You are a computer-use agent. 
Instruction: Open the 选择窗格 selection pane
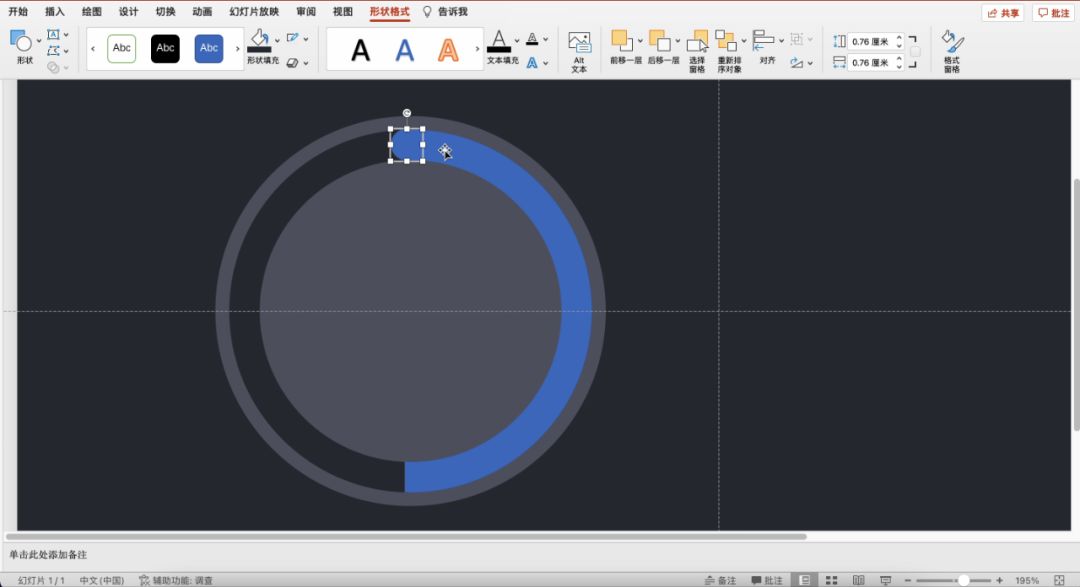tap(697, 51)
